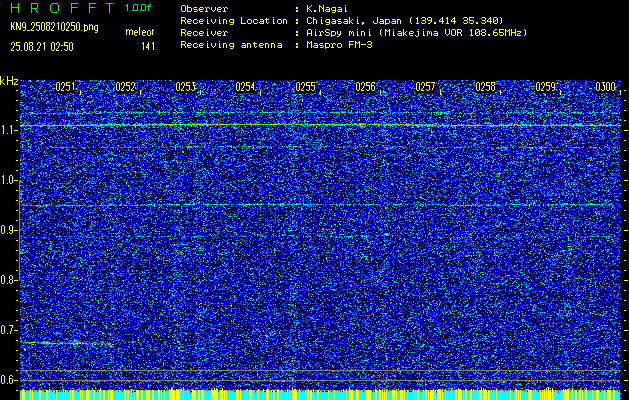
Task: Select the AirSpy mini receiver description
Action: [416, 33]
